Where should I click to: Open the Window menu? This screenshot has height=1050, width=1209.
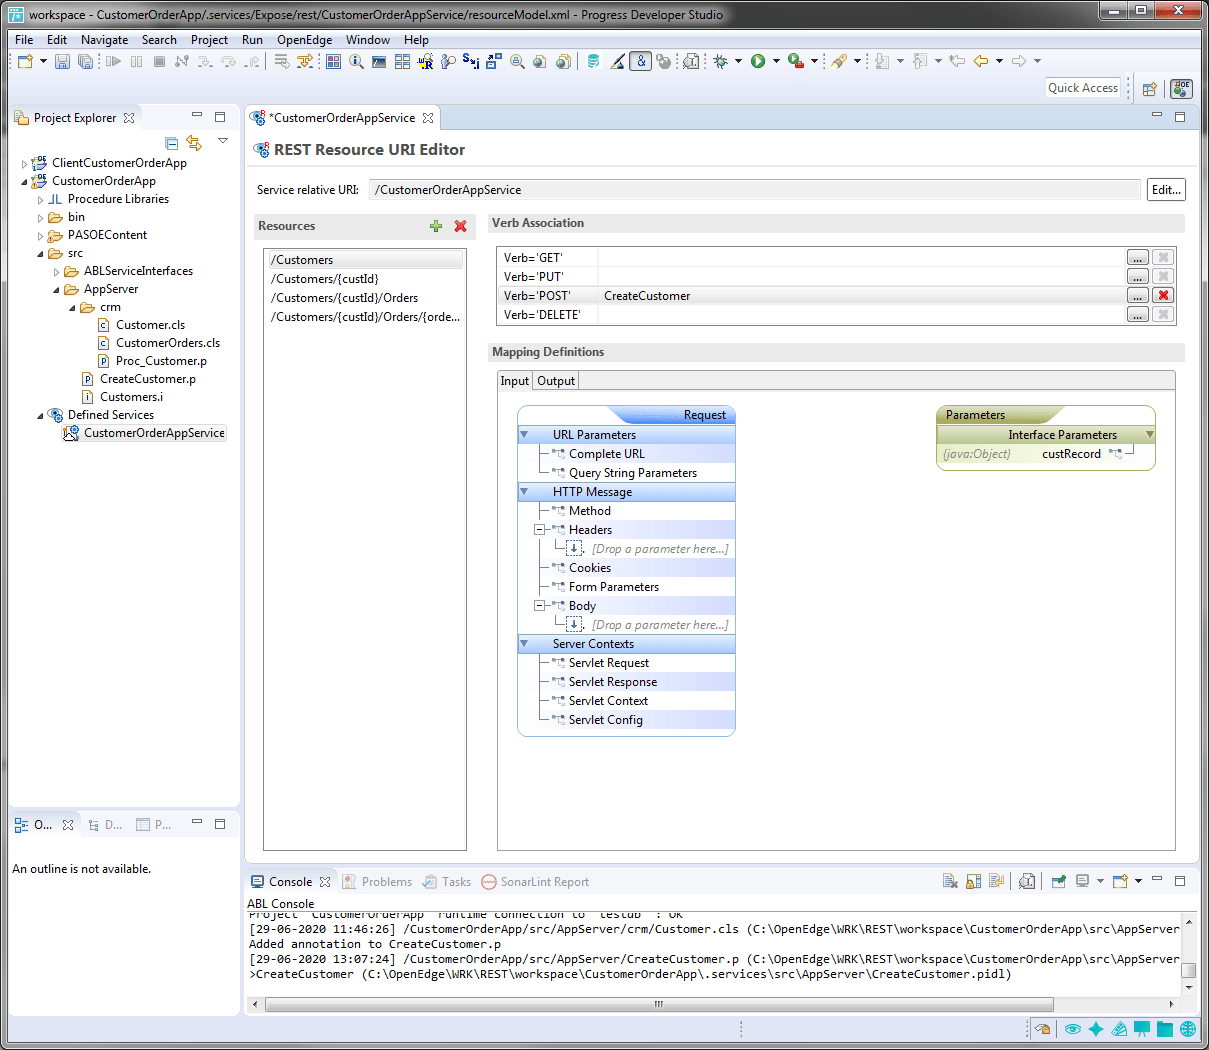point(368,40)
